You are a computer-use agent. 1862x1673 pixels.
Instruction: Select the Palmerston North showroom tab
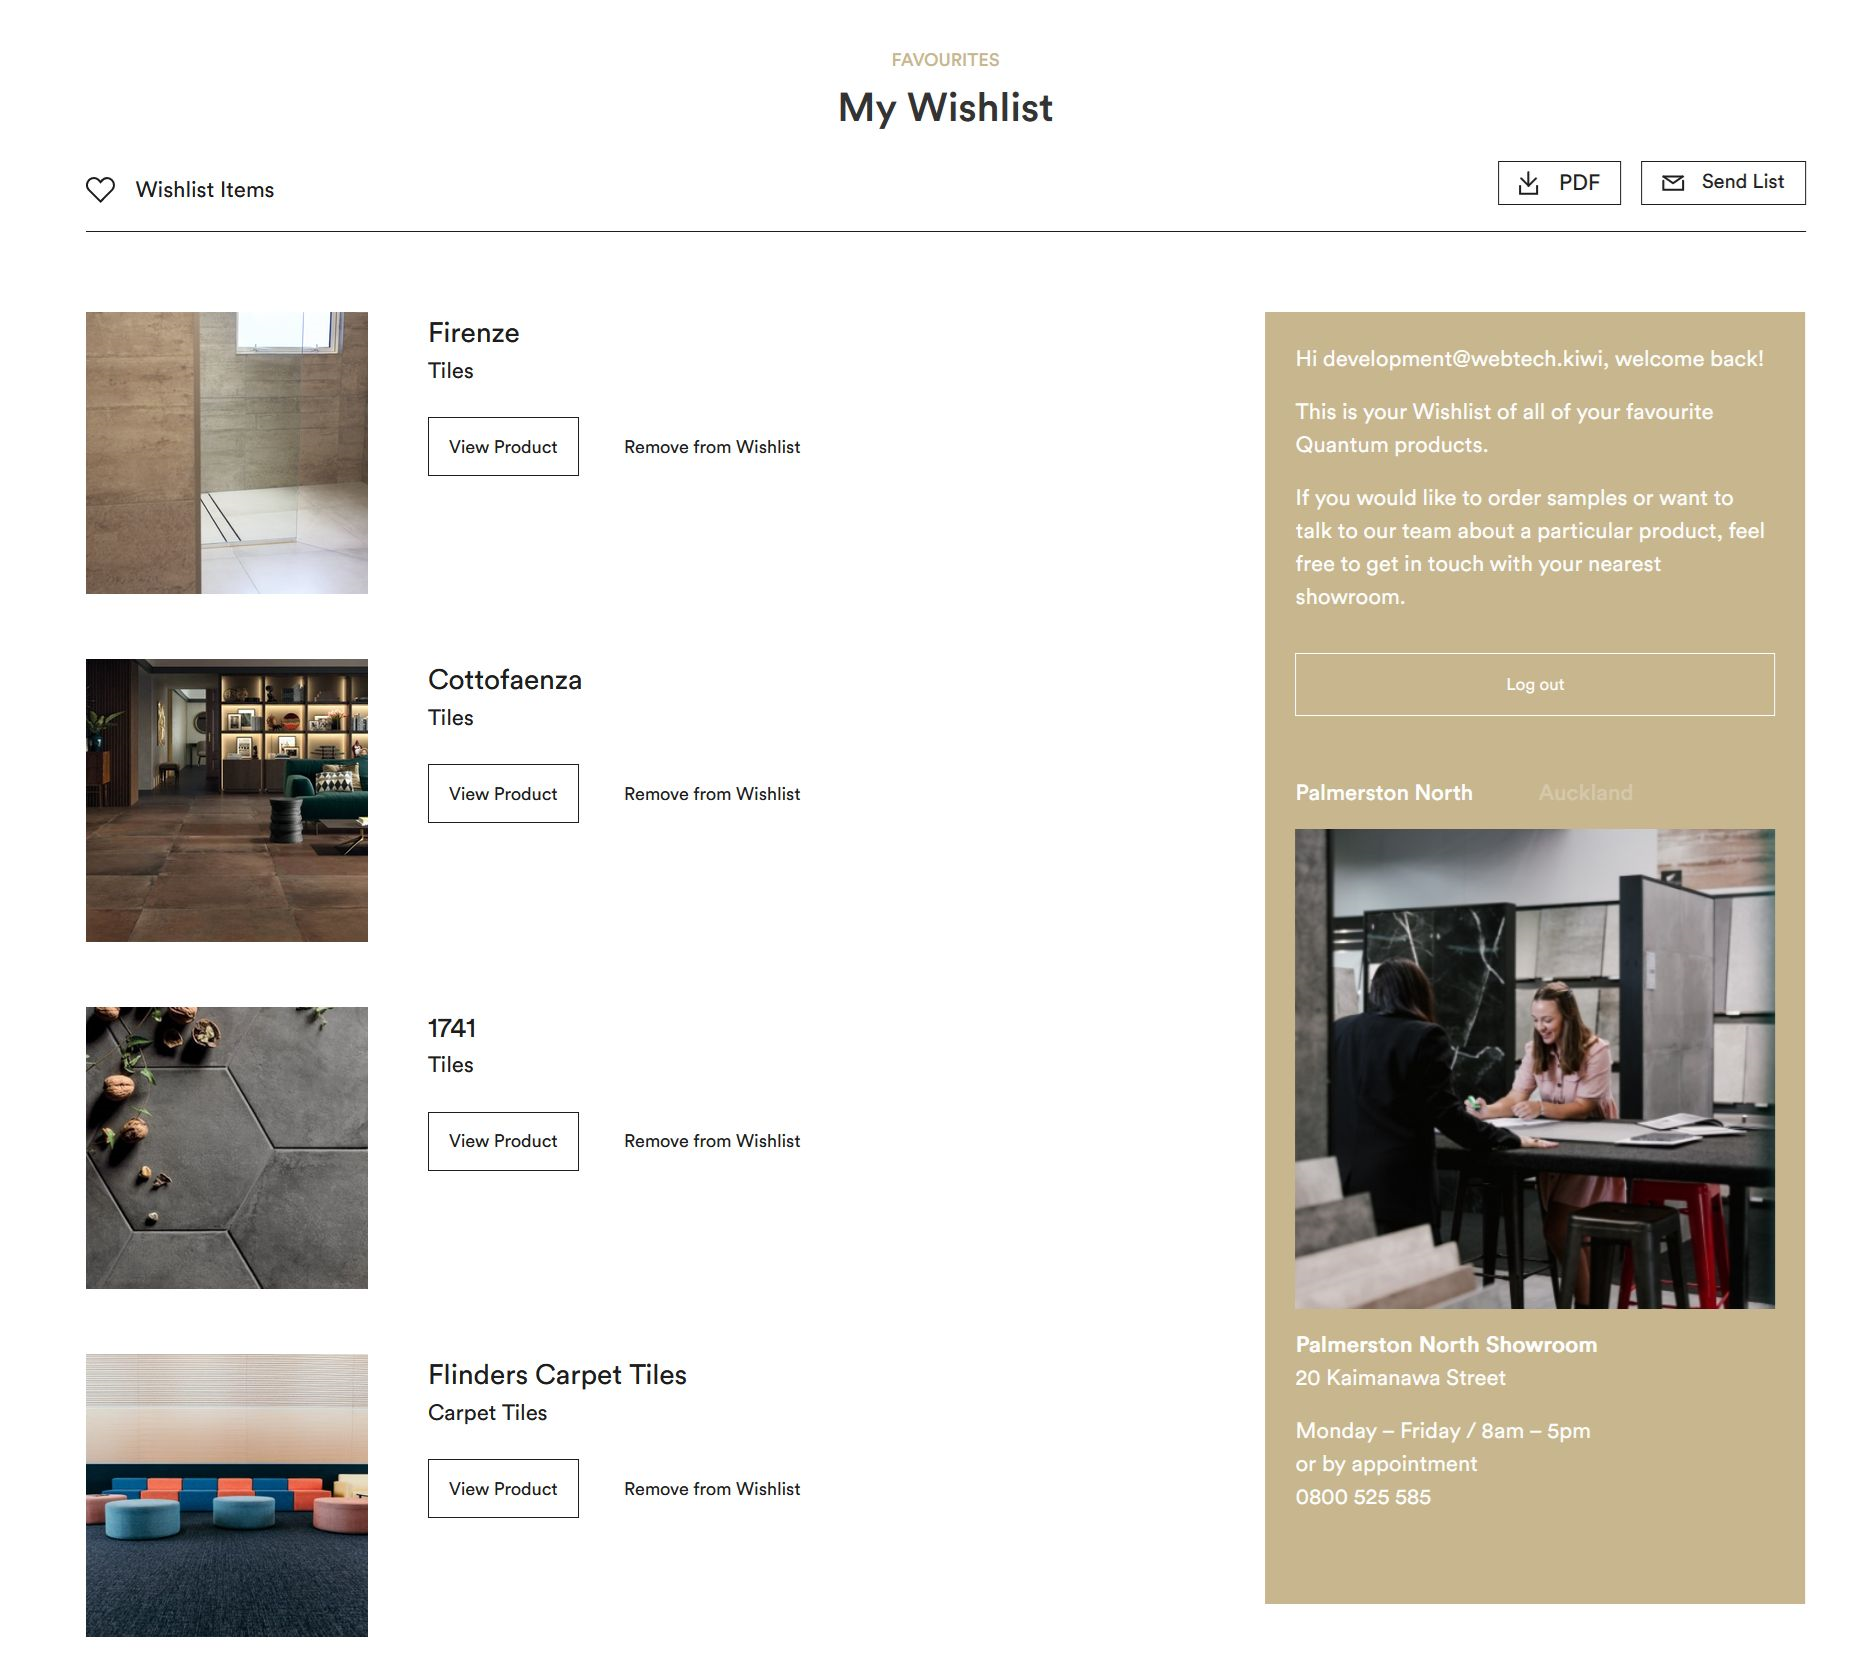click(x=1384, y=793)
